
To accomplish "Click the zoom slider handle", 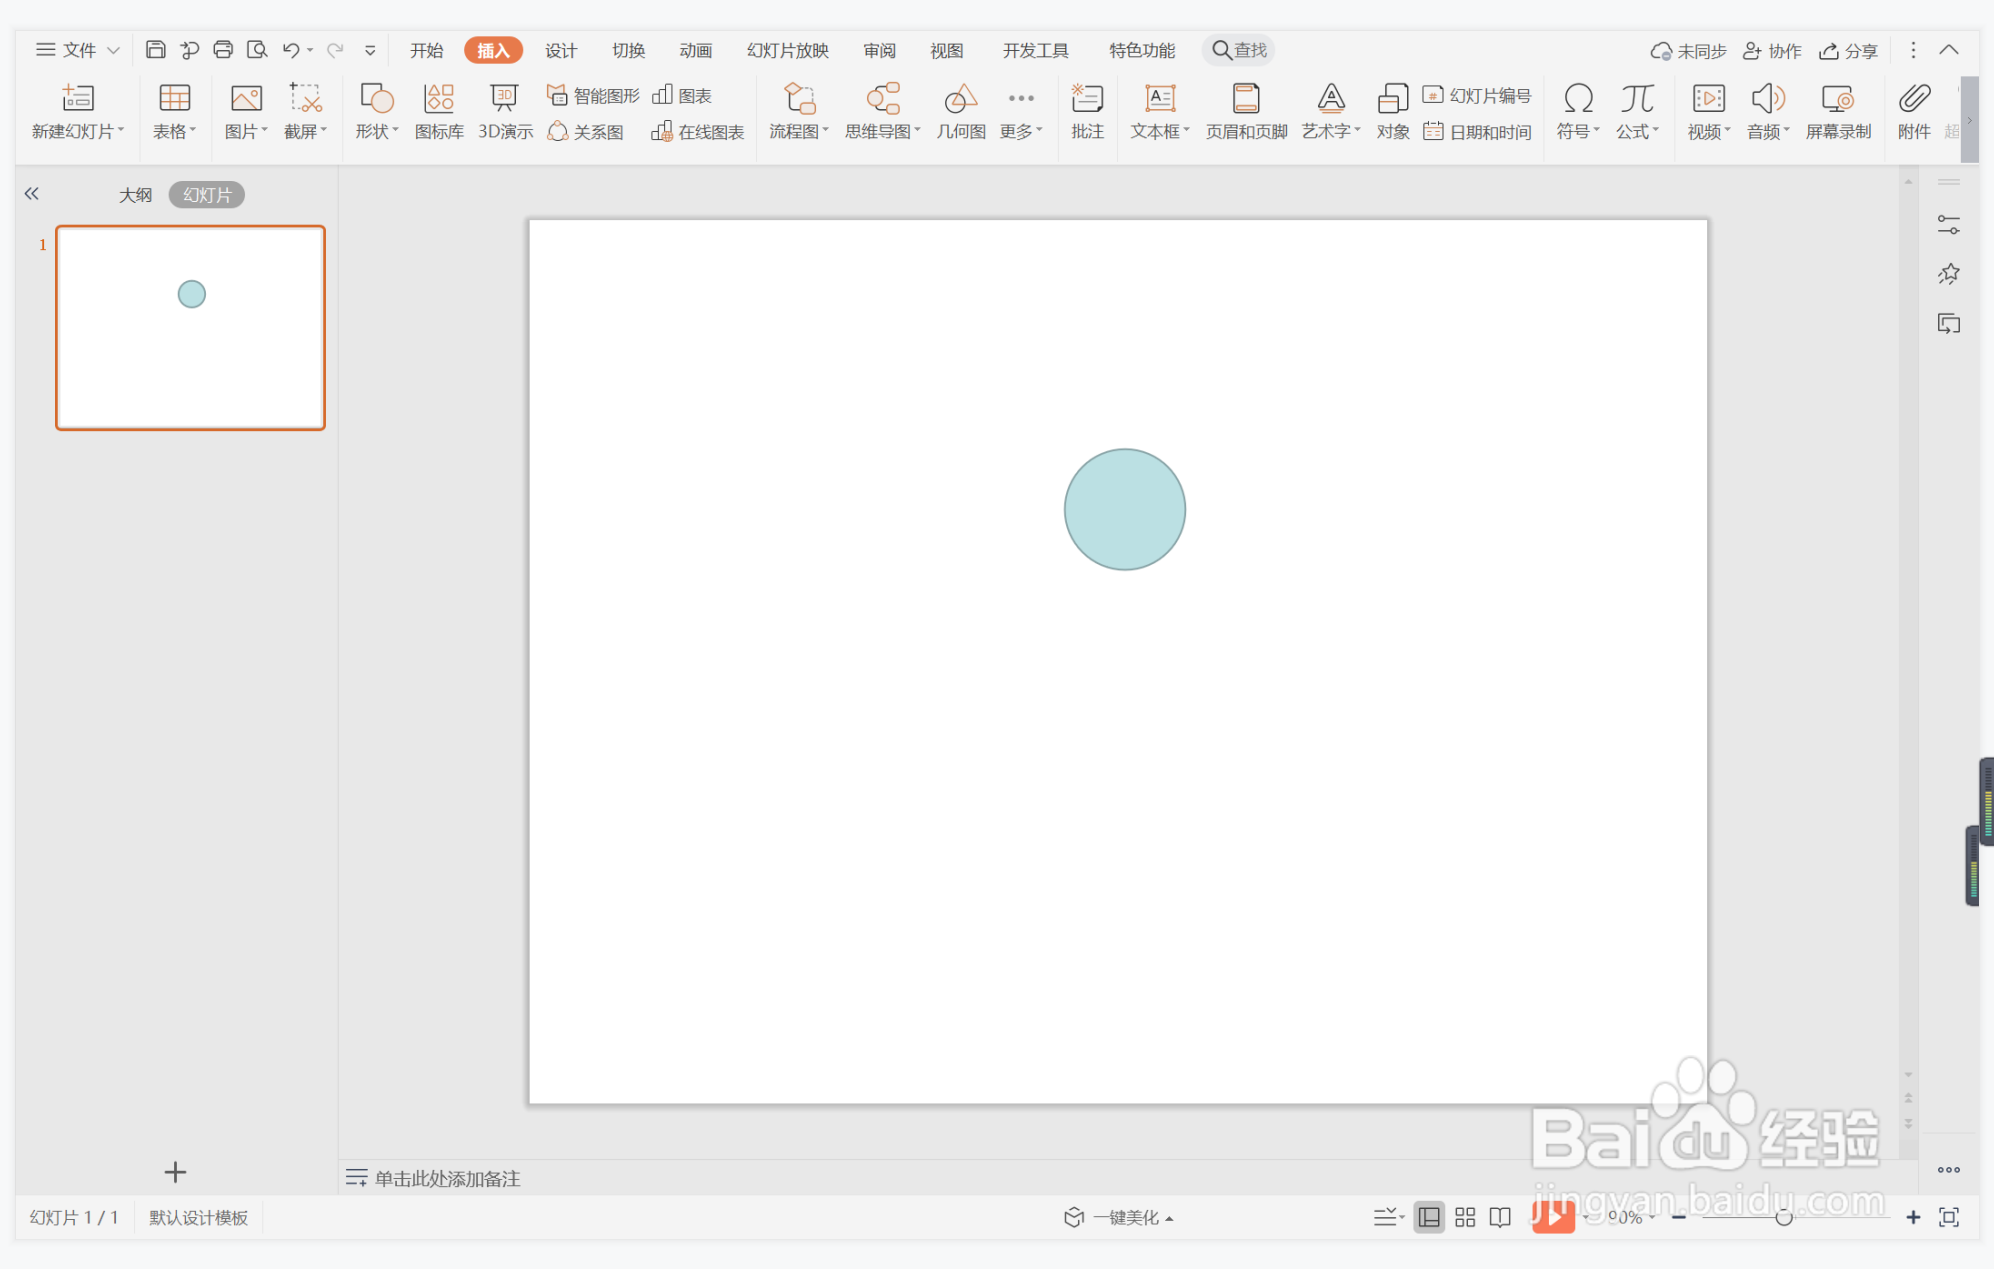I will tap(1784, 1217).
